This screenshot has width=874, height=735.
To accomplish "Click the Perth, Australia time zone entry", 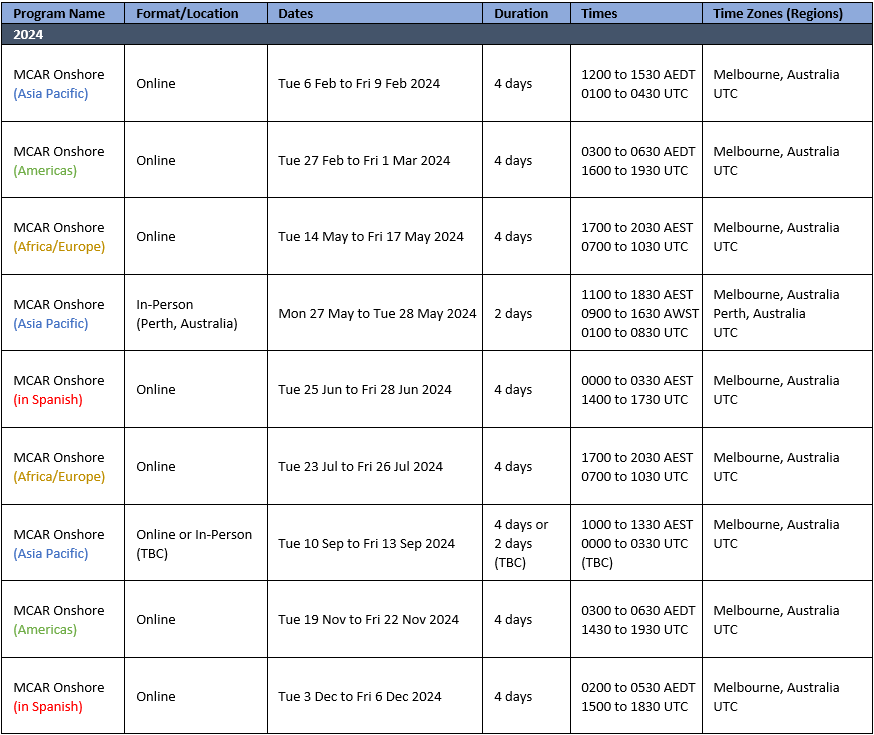I will pyautogui.click(x=759, y=314).
